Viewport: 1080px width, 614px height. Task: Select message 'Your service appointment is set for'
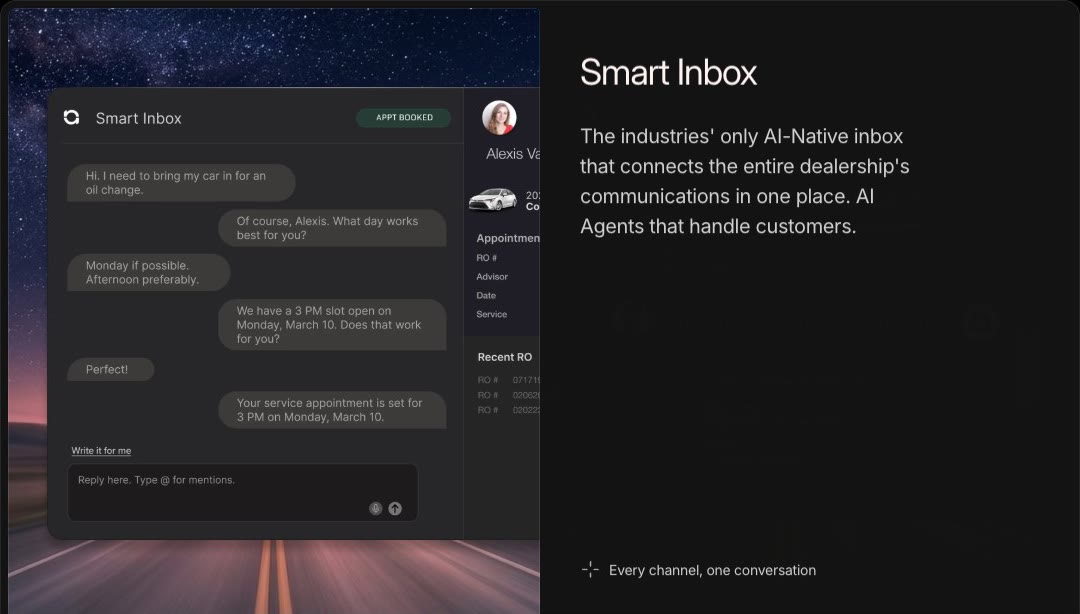[x=332, y=410]
